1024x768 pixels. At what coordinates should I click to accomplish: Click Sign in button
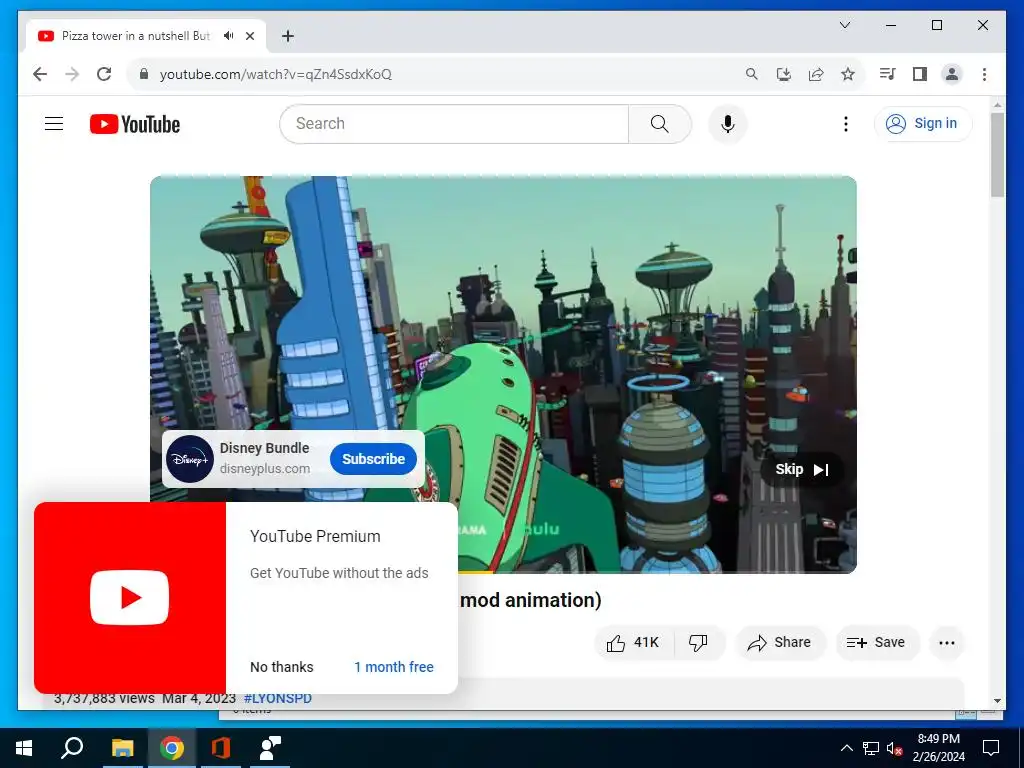pos(923,123)
